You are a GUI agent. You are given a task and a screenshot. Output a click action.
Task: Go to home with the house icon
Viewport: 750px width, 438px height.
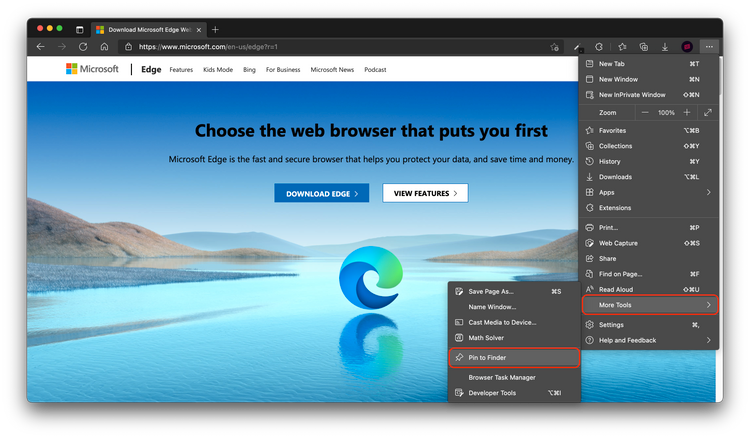click(x=104, y=47)
